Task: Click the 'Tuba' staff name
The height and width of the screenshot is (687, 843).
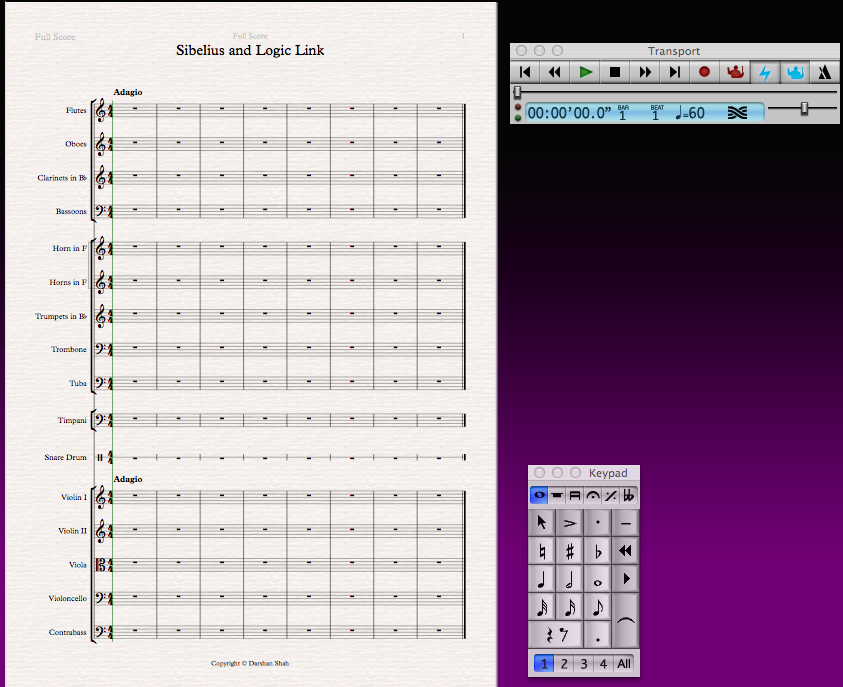Action: click(78, 383)
